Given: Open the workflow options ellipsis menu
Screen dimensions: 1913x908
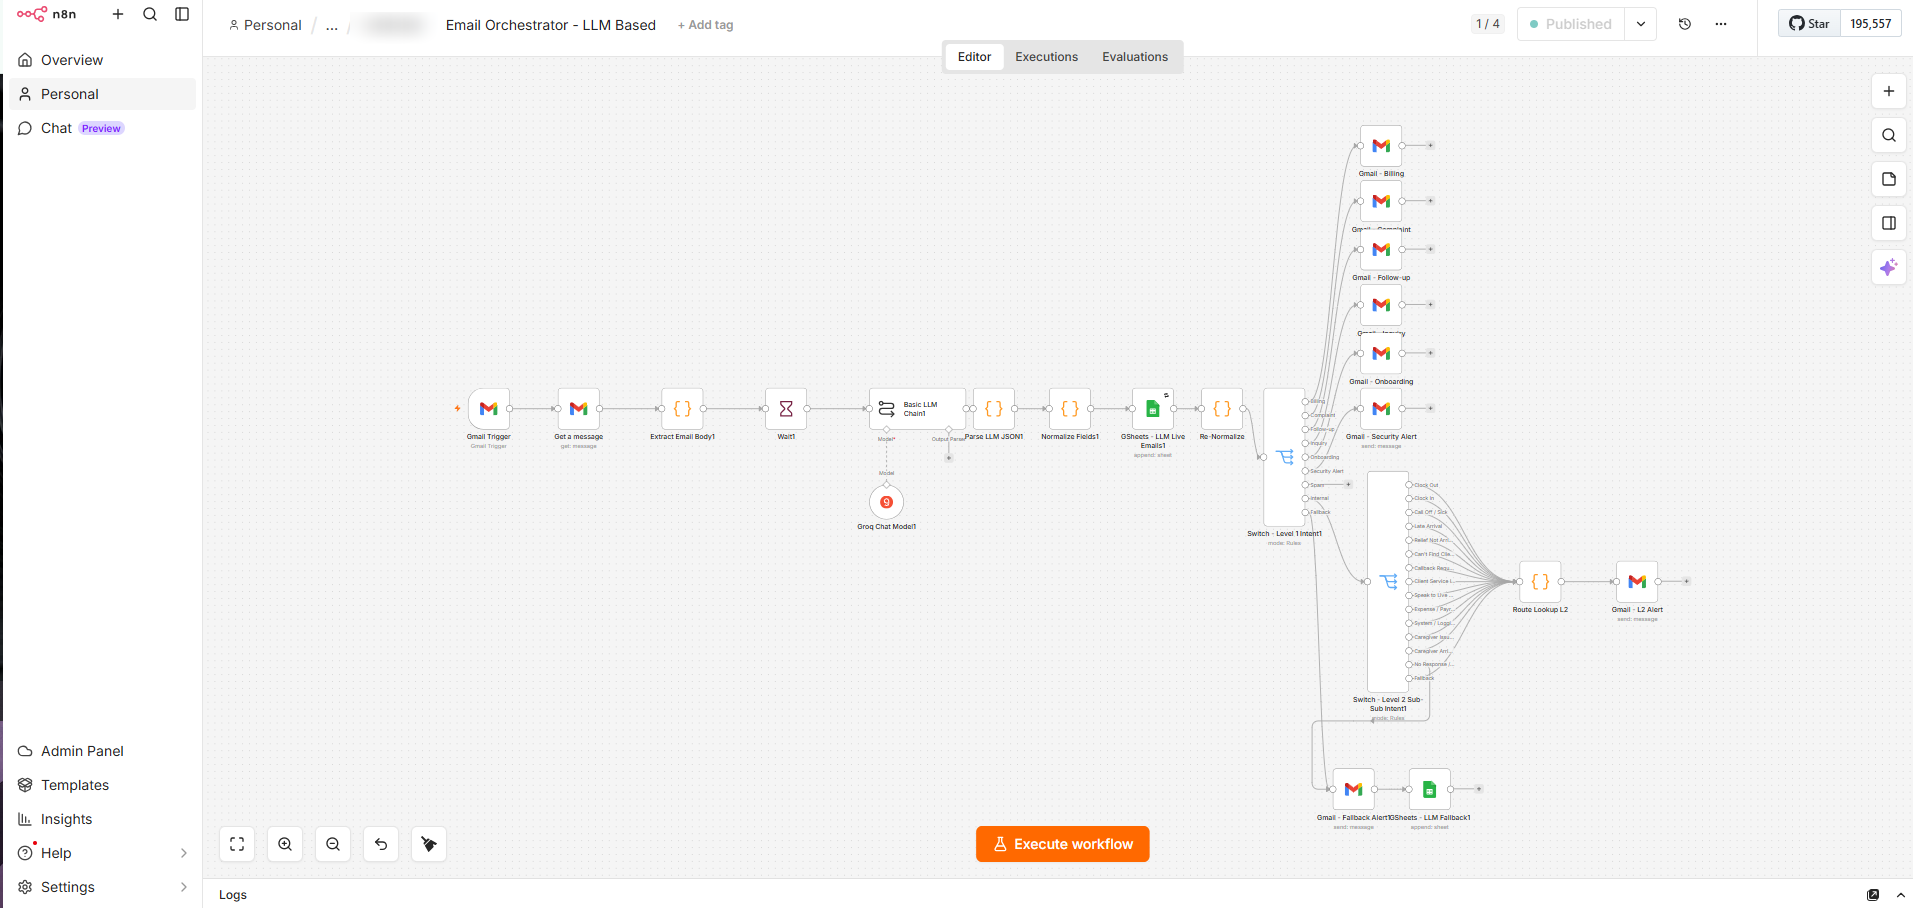Looking at the screenshot, I should (x=1721, y=24).
